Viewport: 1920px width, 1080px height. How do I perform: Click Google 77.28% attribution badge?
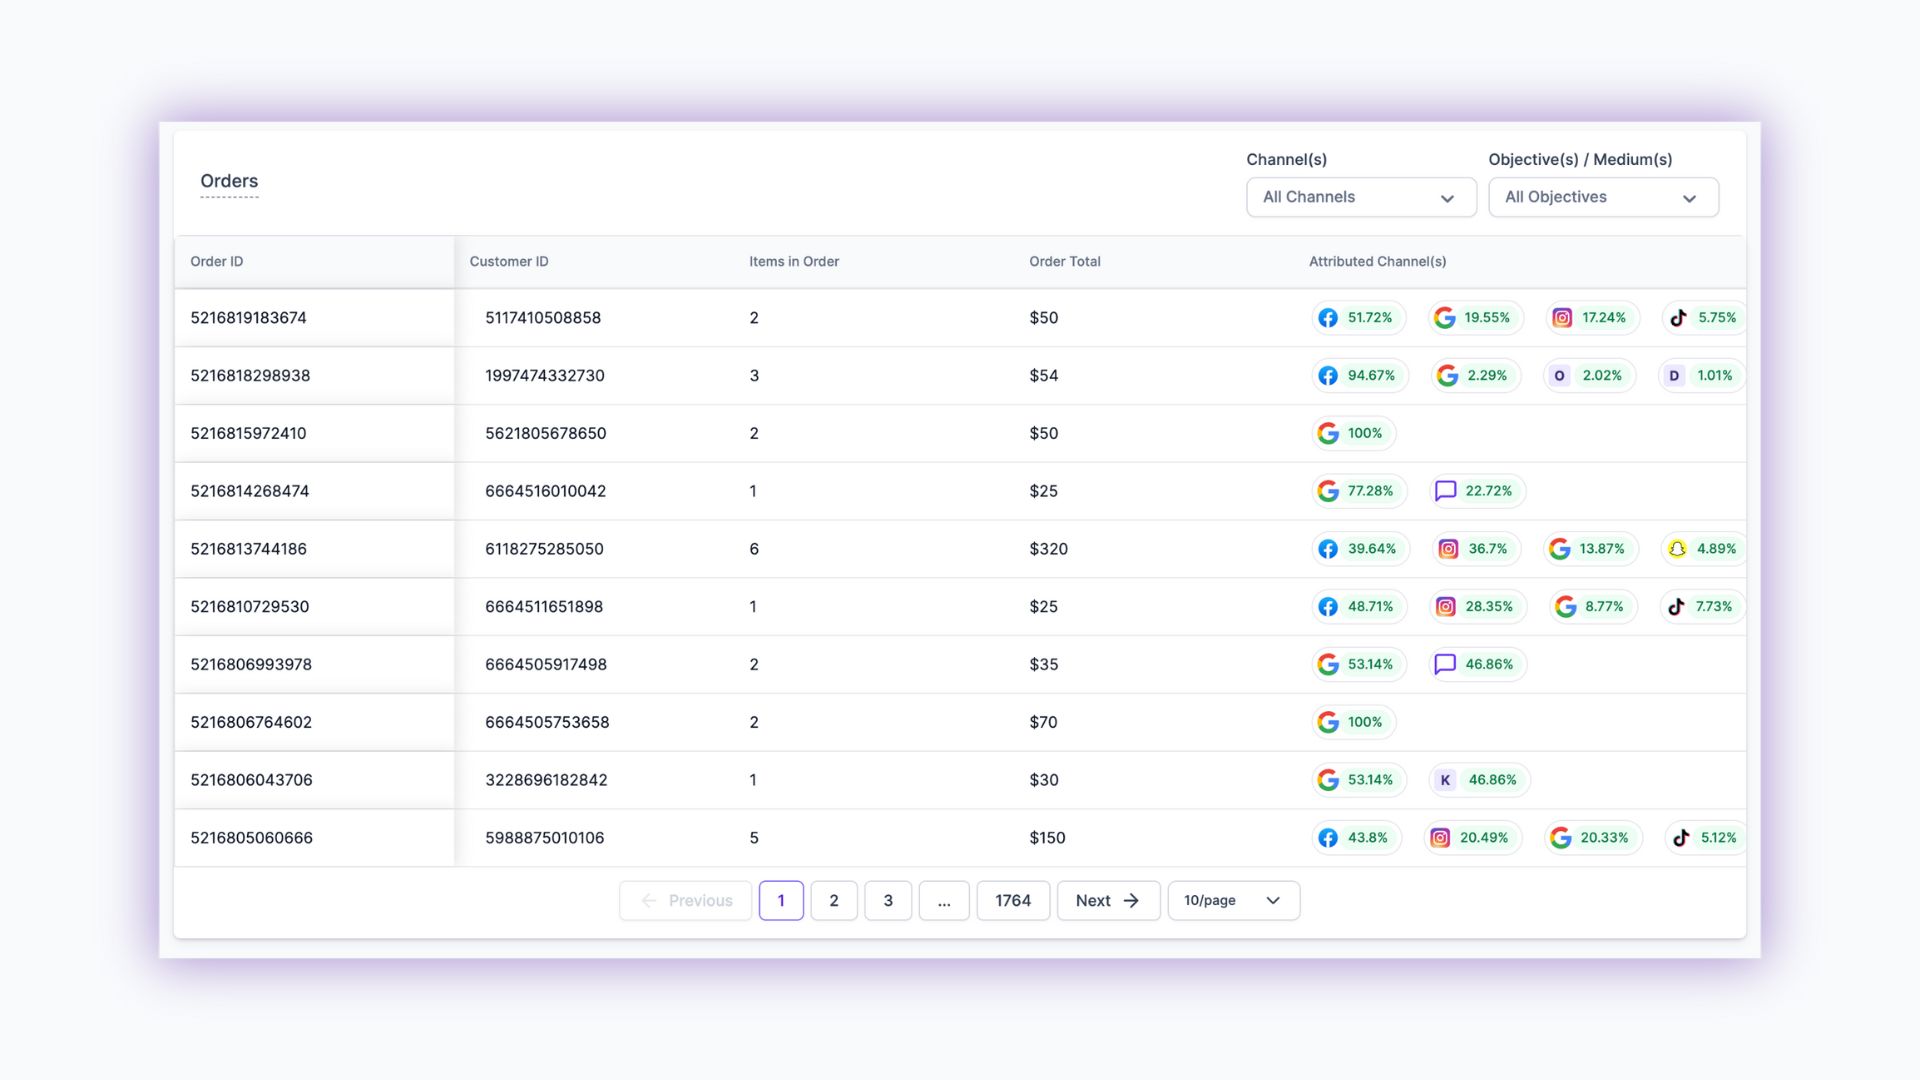click(1358, 491)
